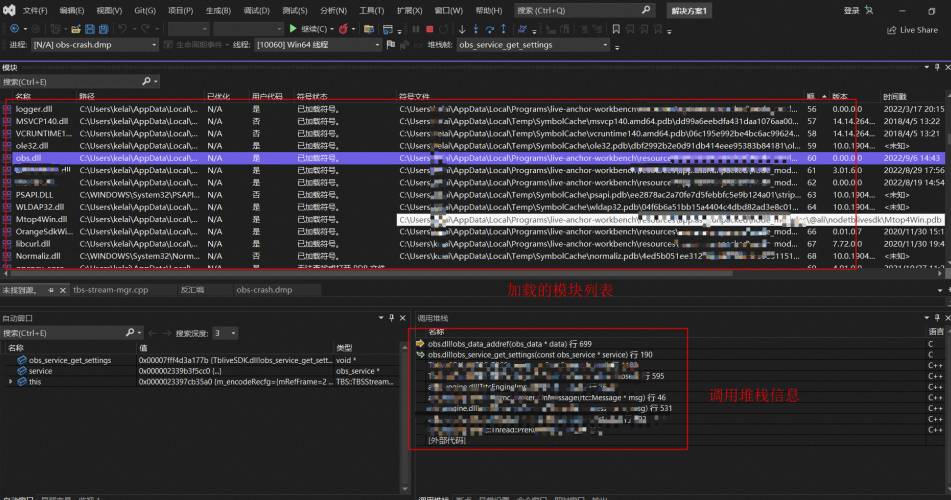Switch to the obs-crash.dmp tab
The image size is (951, 500).
pos(264,290)
